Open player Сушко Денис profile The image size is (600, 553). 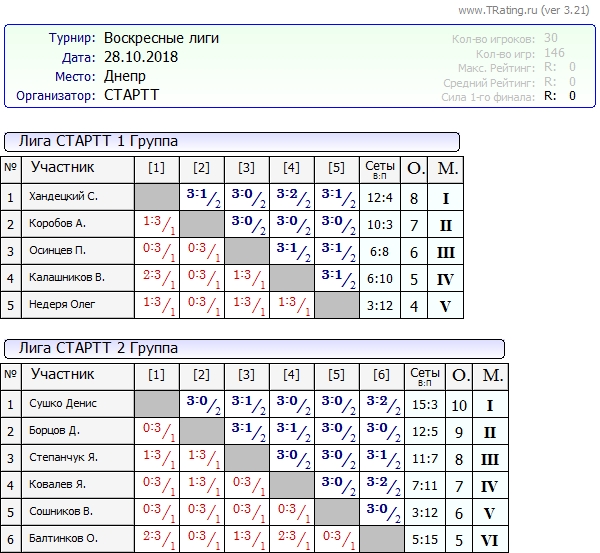click(64, 404)
